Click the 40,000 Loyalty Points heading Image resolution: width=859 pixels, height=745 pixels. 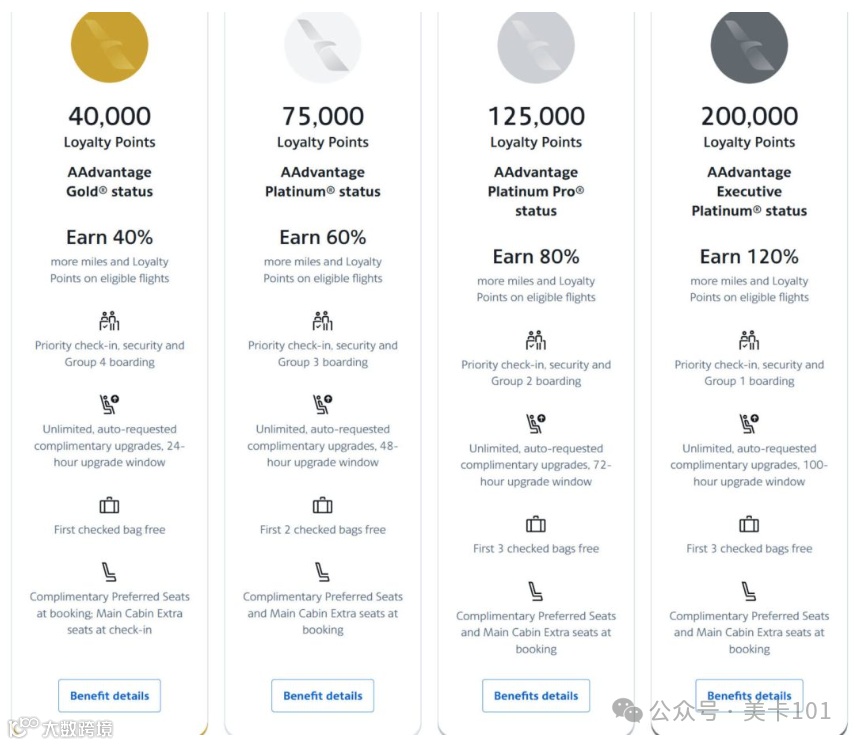click(110, 117)
